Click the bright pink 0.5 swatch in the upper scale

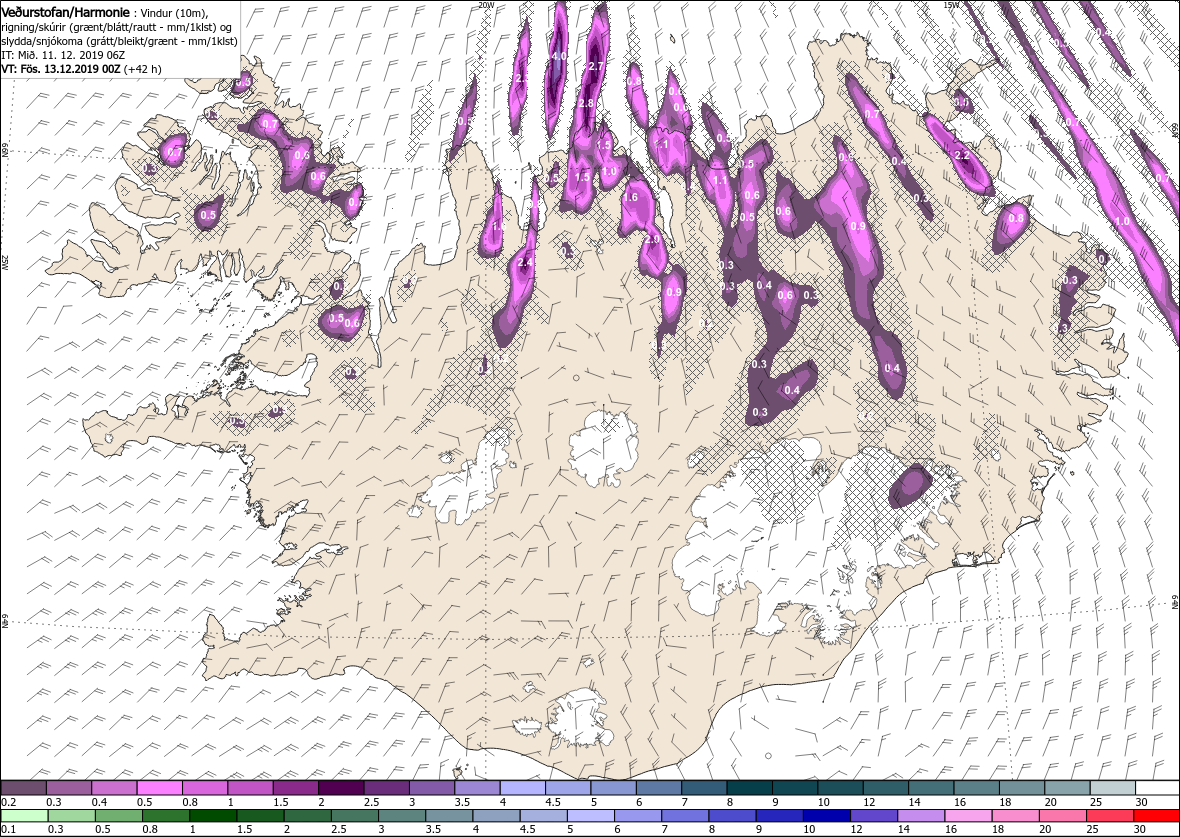click(160, 788)
